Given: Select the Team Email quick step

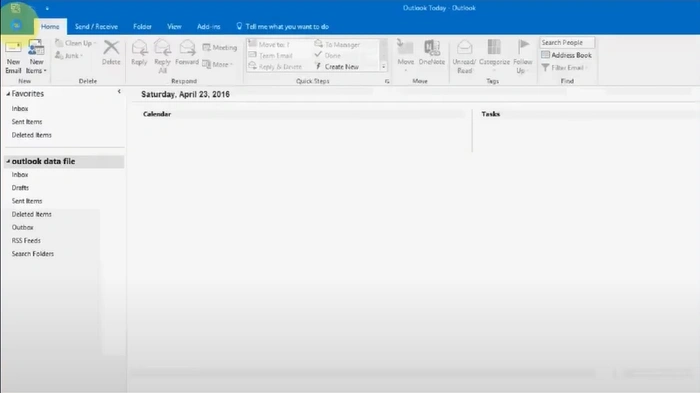Looking at the screenshot, I should (x=270, y=55).
